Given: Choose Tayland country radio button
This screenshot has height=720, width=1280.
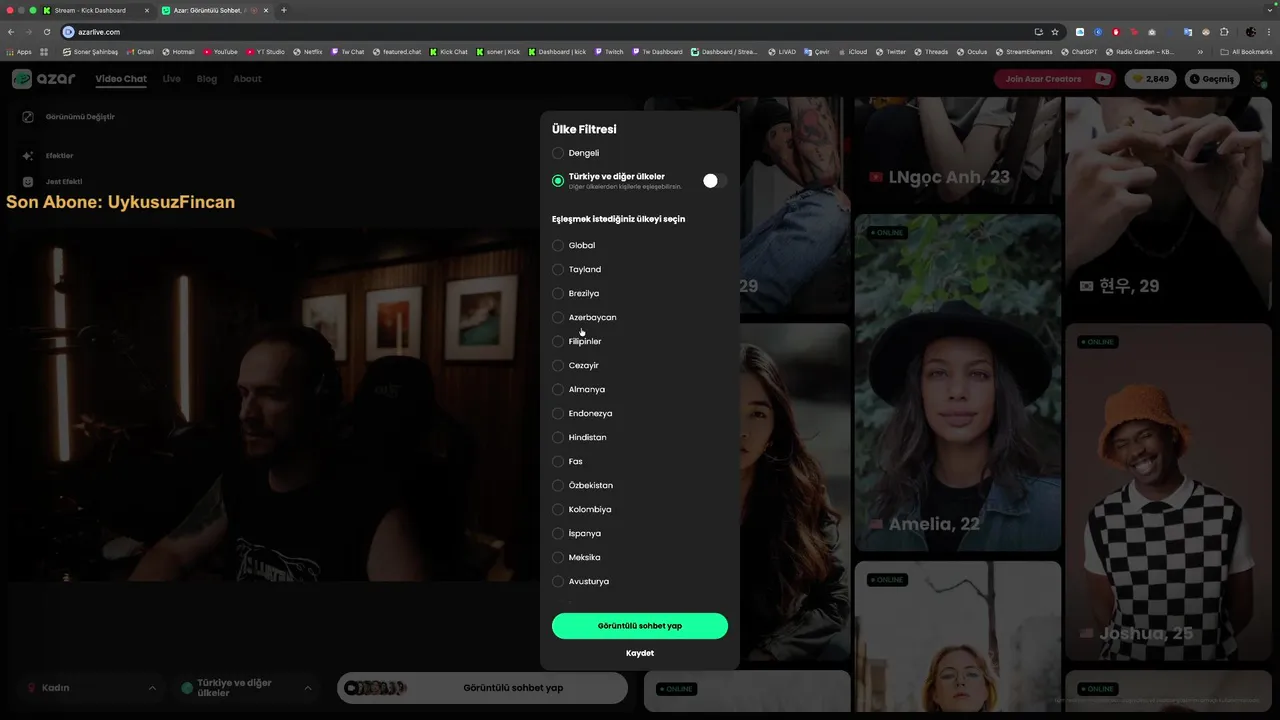Looking at the screenshot, I should [558, 269].
